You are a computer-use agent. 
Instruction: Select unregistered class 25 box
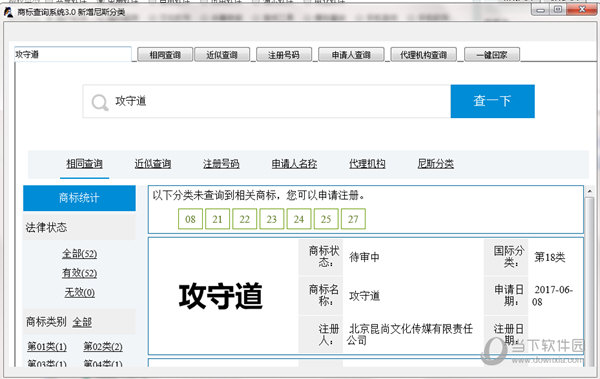pyautogui.click(x=326, y=219)
